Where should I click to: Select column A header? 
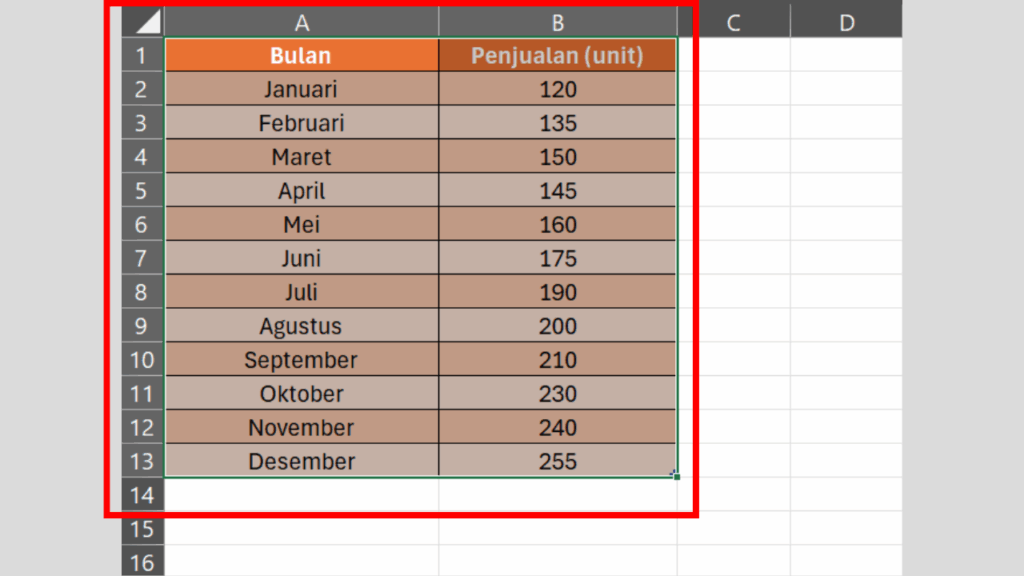click(301, 22)
